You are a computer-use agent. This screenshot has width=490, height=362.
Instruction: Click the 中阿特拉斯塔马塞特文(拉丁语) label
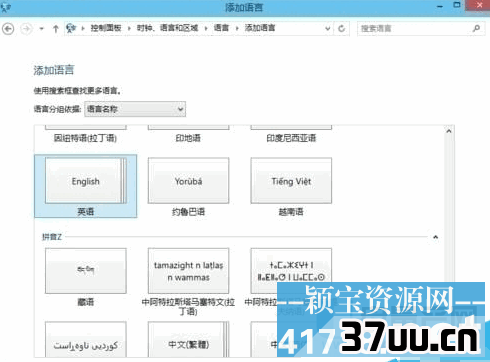188,307
